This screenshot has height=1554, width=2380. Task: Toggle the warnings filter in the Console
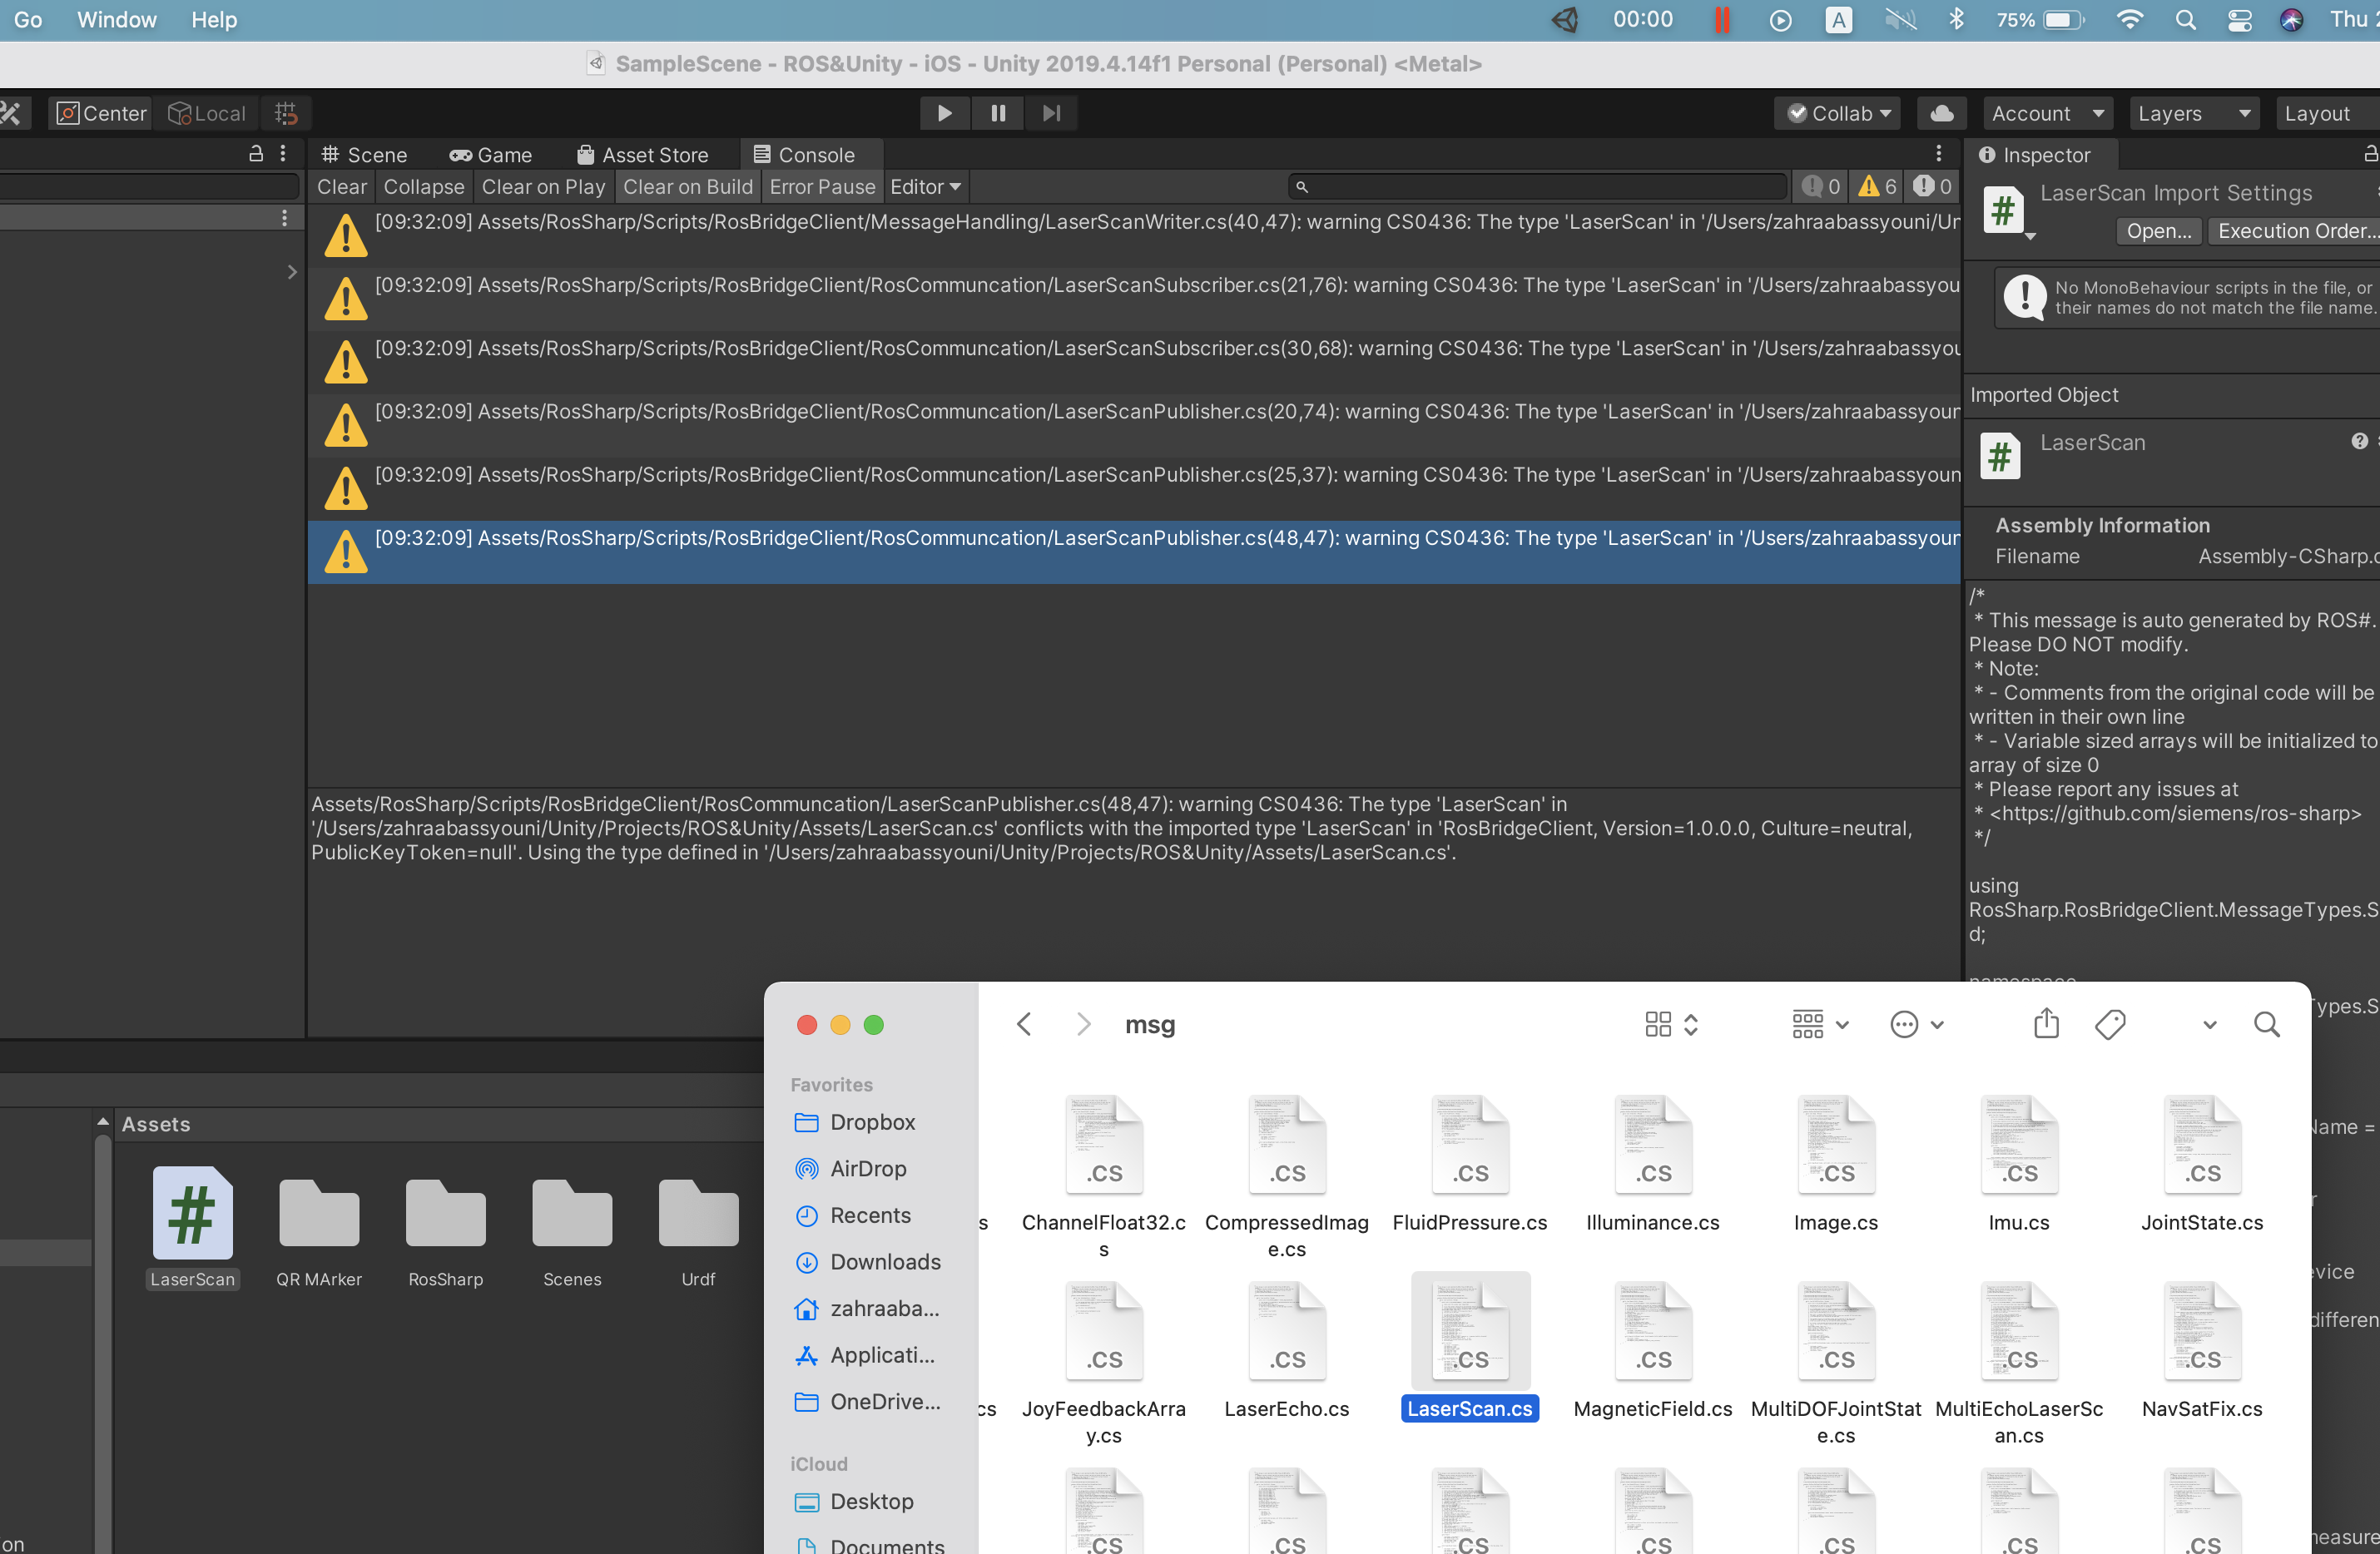1875,186
